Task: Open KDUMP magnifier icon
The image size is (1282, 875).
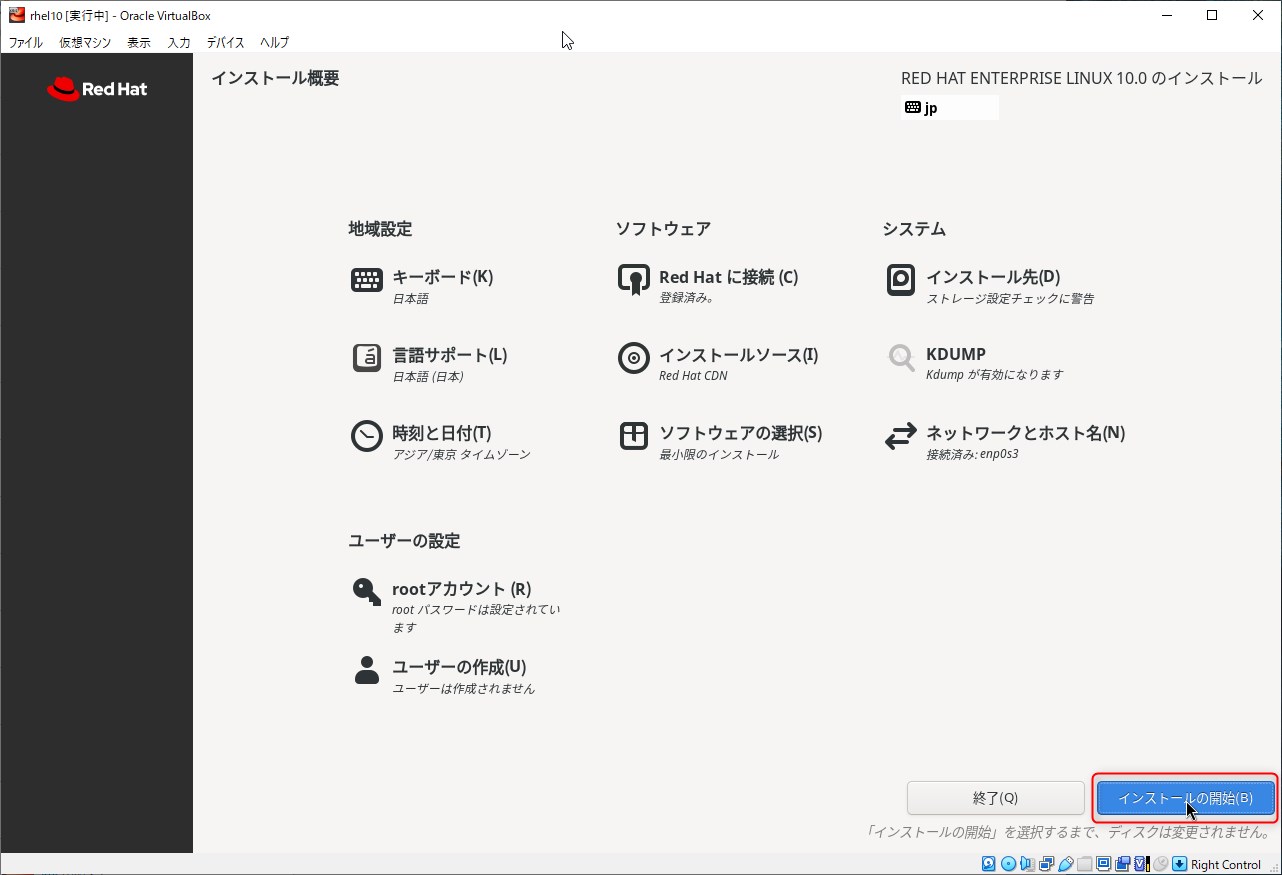Action: coord(901,358)
